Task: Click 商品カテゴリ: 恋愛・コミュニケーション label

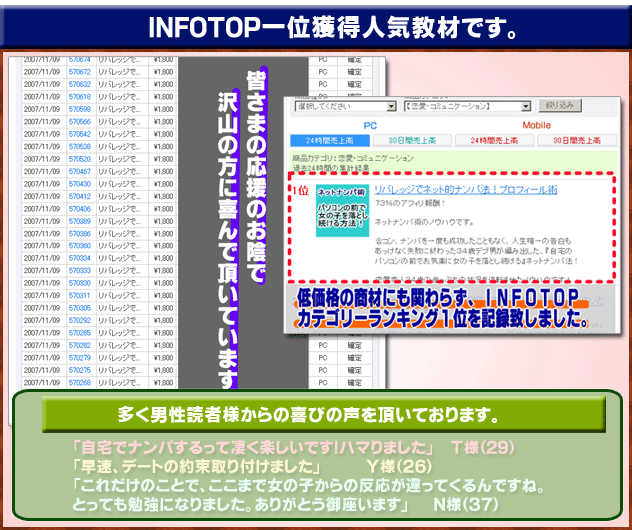Action: click(x=353, y=158)
